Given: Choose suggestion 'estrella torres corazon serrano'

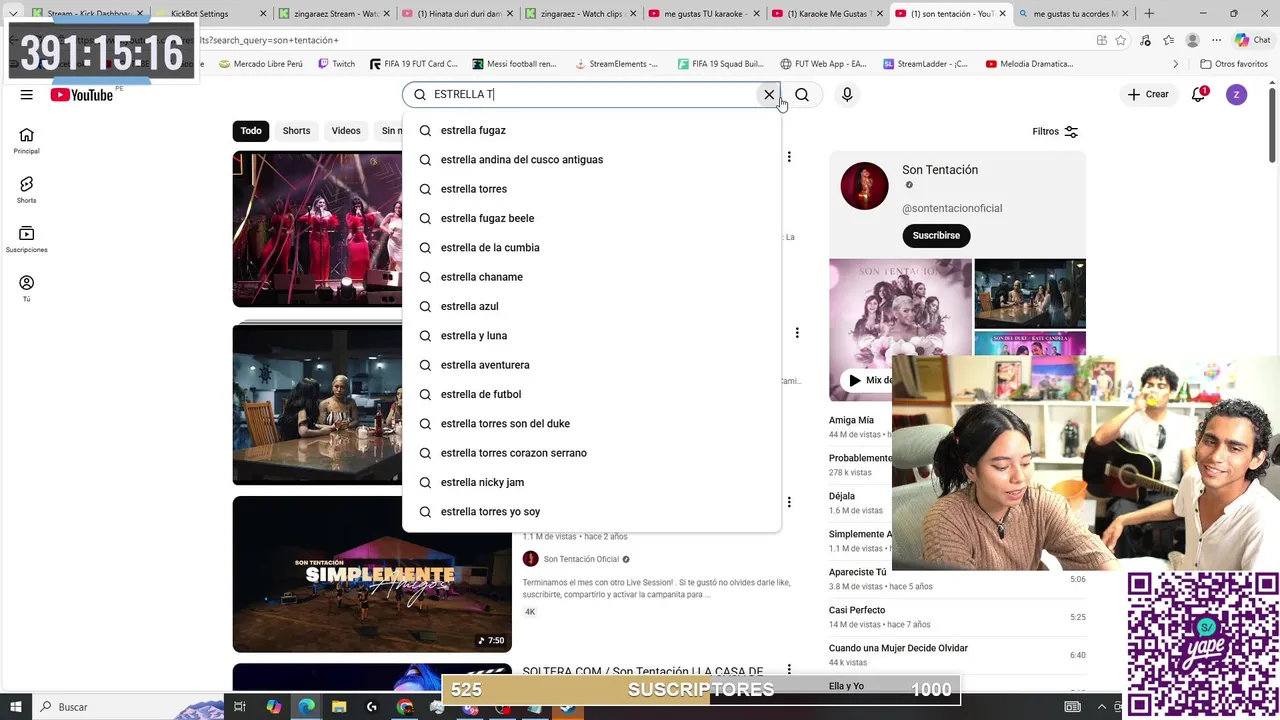Looking at the screenshot, I should (591, 453).
